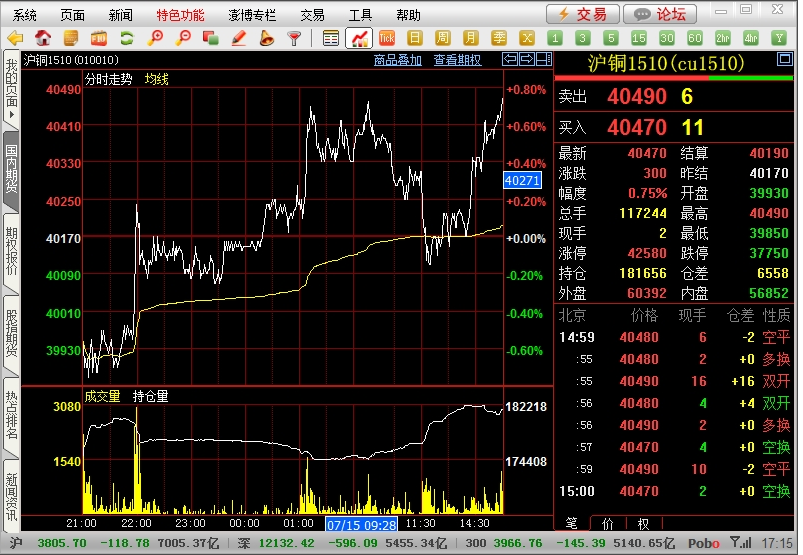
Task: Open the red-green overlapping windows icon
Action: coord(210,38)
